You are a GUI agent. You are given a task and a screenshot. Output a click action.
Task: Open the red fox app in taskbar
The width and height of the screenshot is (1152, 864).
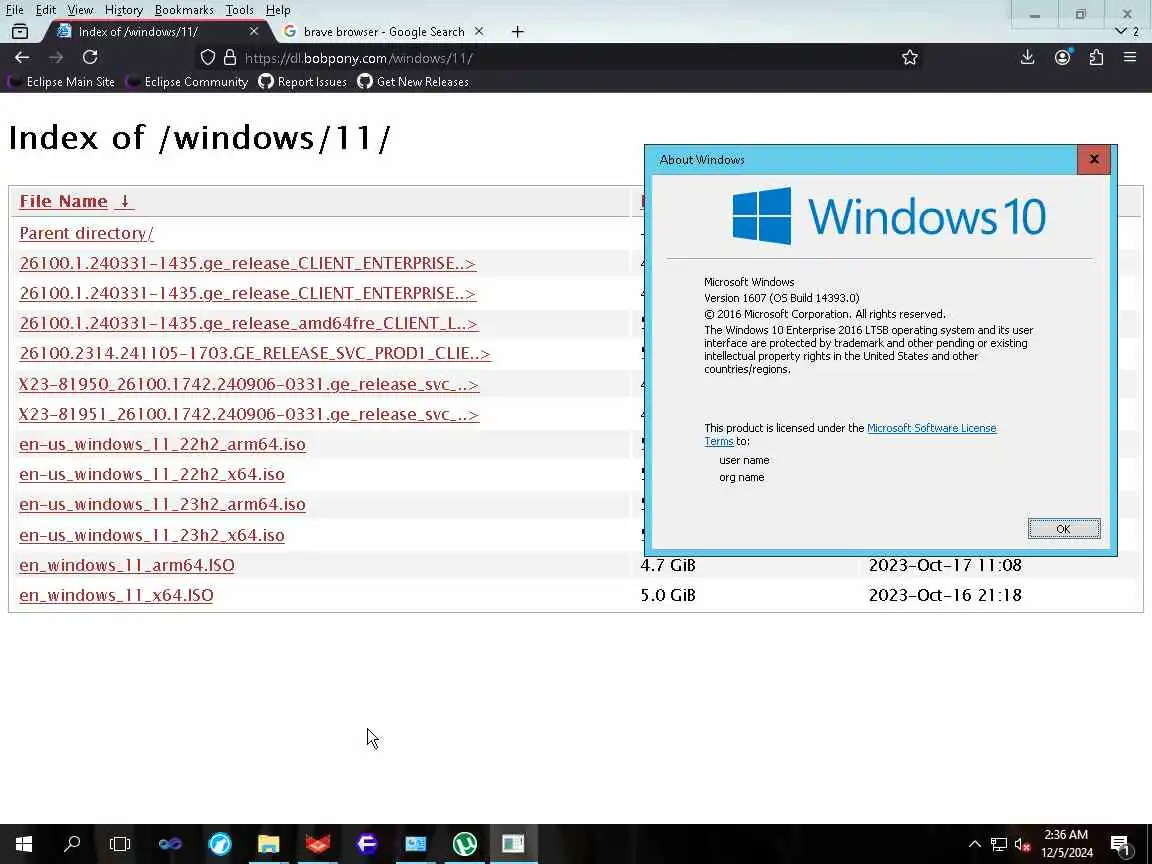click(x=318, y=843)
